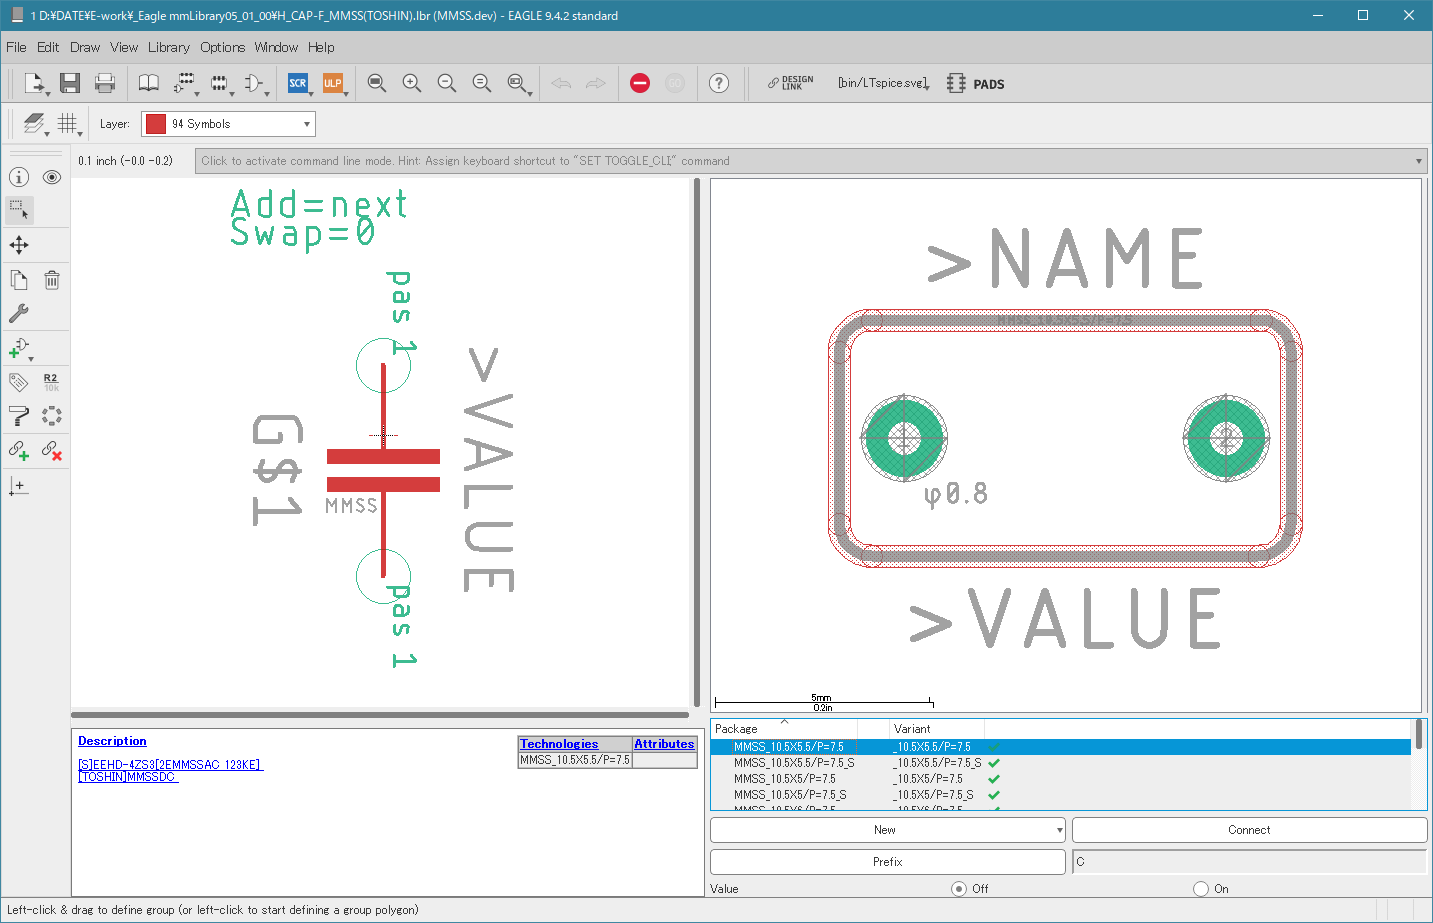Image resolution: width=1433 pixels, height=923 pixels.
Task: Click the Save library disk icon
Action: coord(69,83)
